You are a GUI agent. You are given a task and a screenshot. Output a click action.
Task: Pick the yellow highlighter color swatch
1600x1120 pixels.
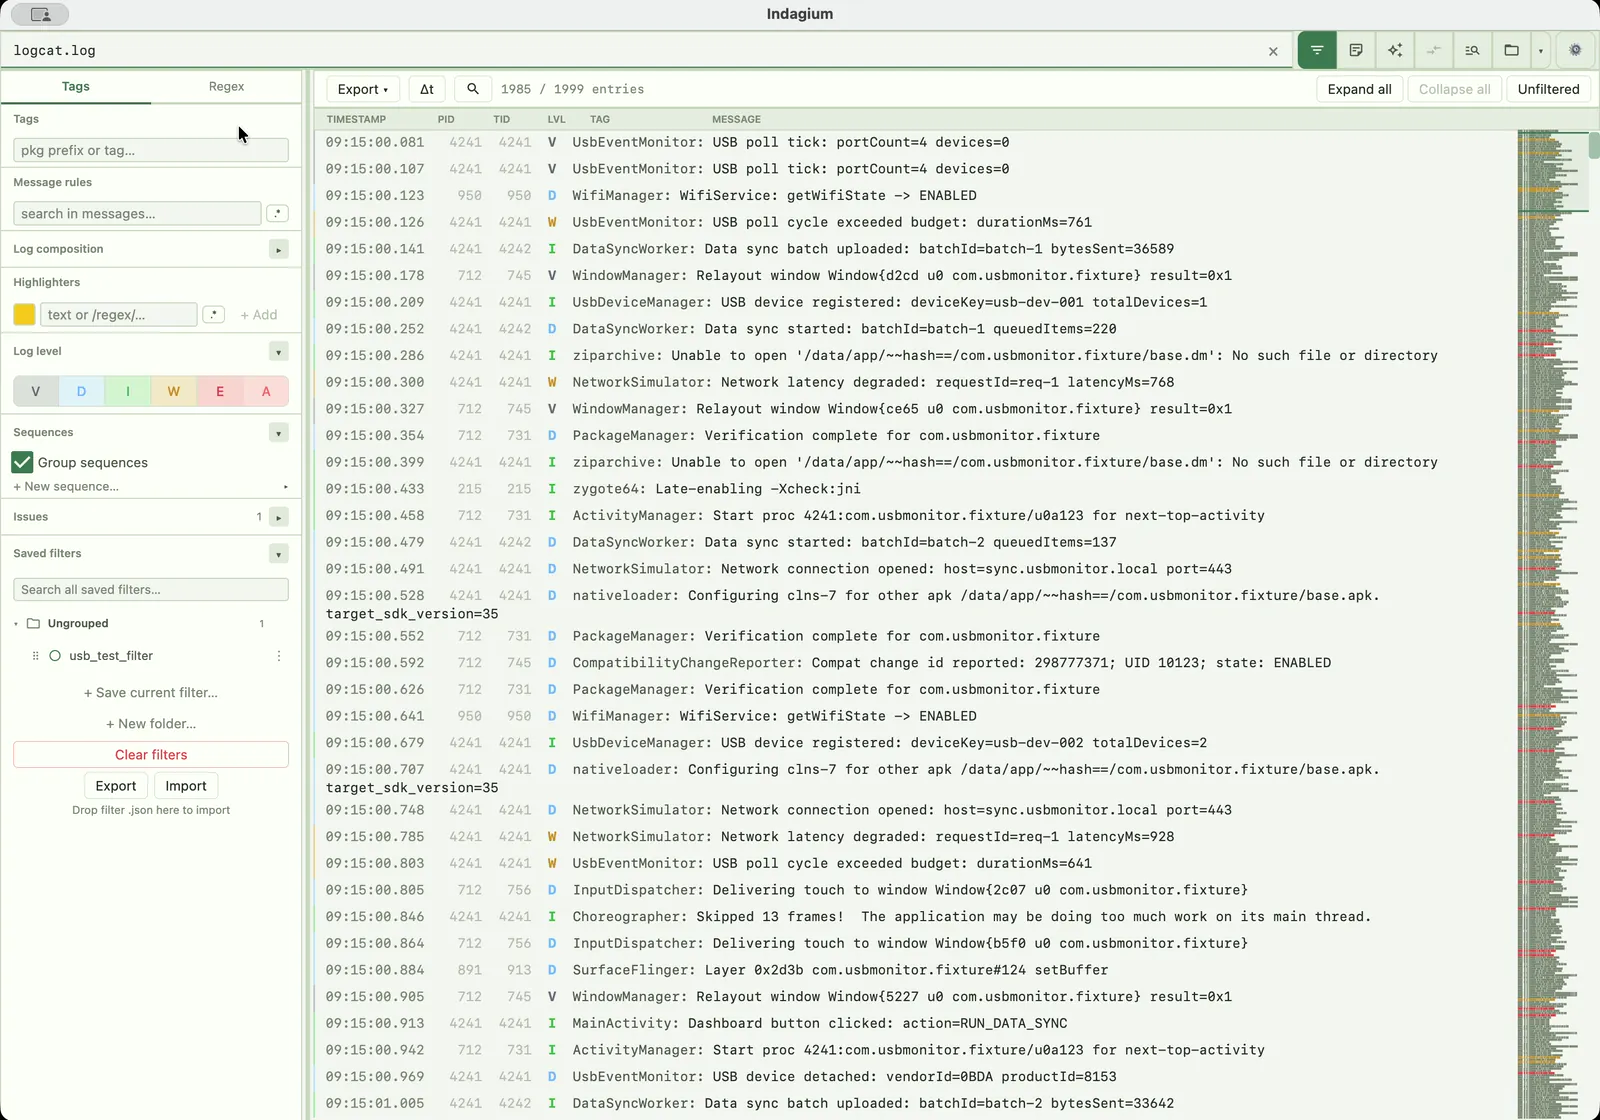(x=24, y=314)
